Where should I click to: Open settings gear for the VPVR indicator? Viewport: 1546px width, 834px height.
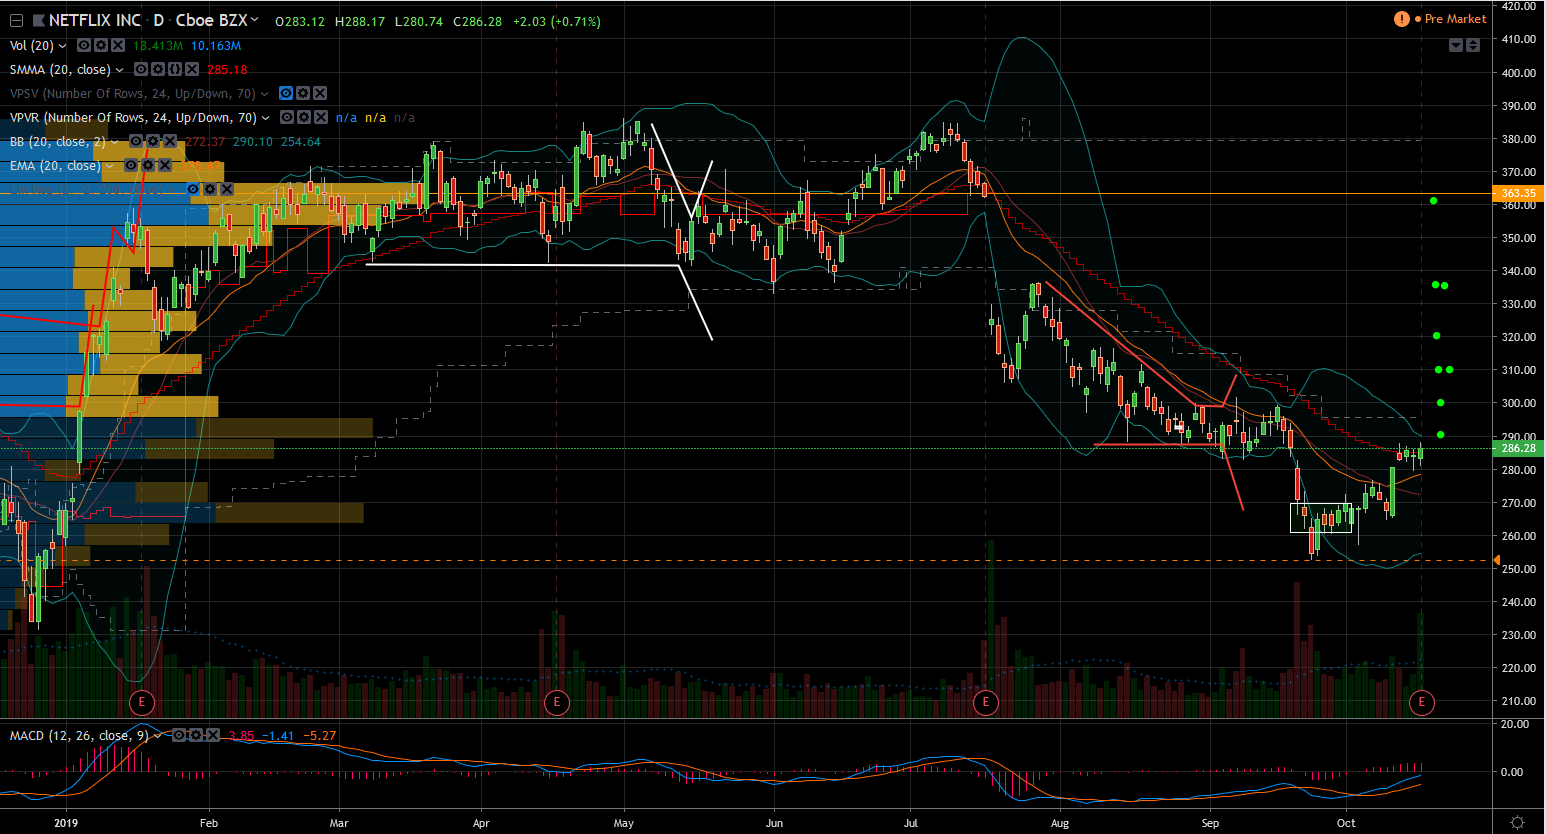[303, 118]
